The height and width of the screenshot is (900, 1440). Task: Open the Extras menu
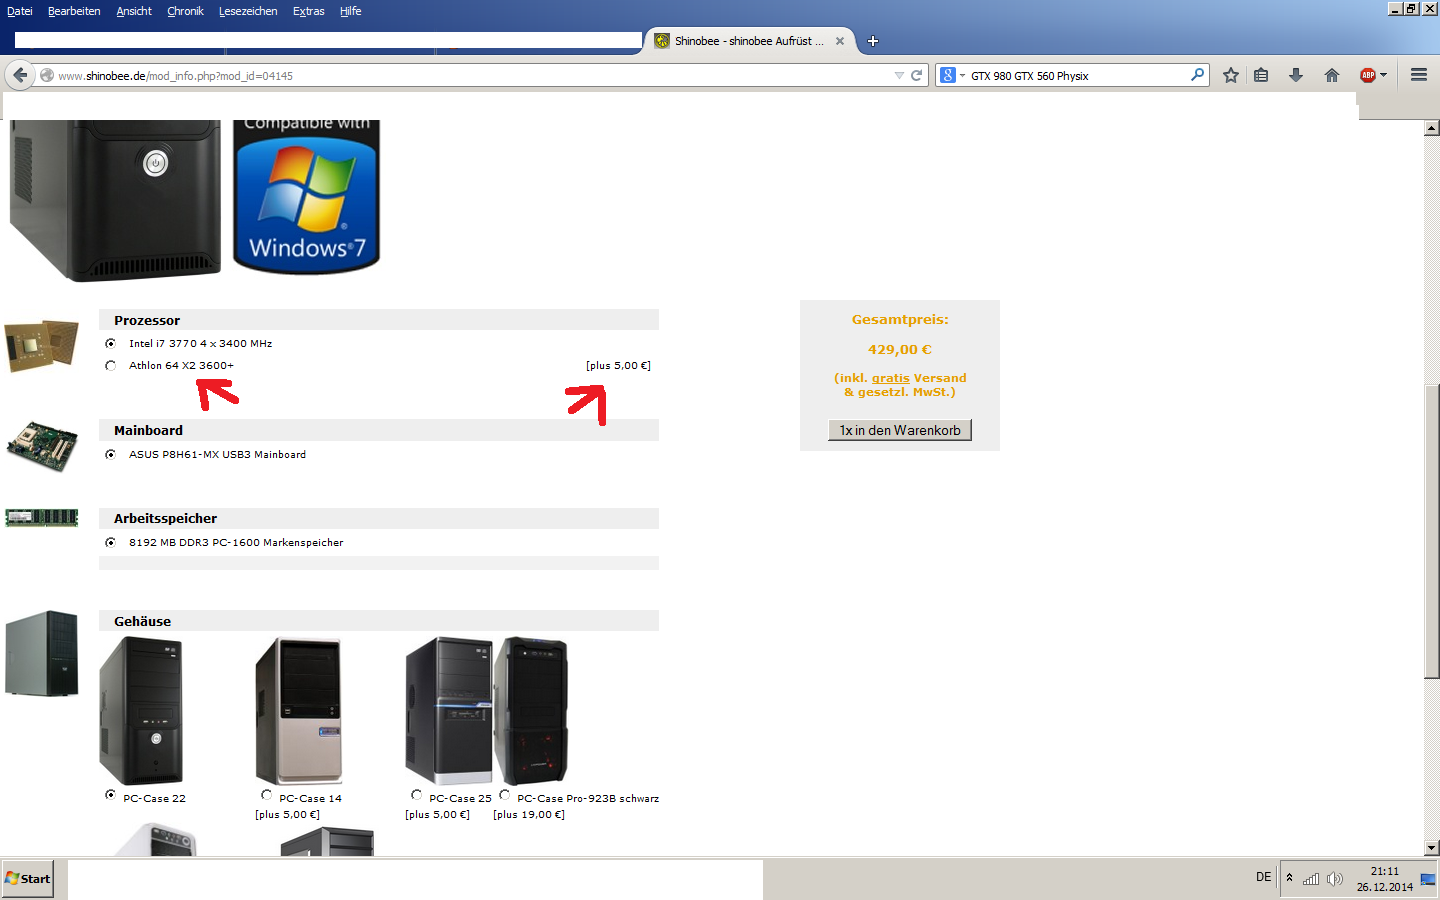(x=308, y=11)
